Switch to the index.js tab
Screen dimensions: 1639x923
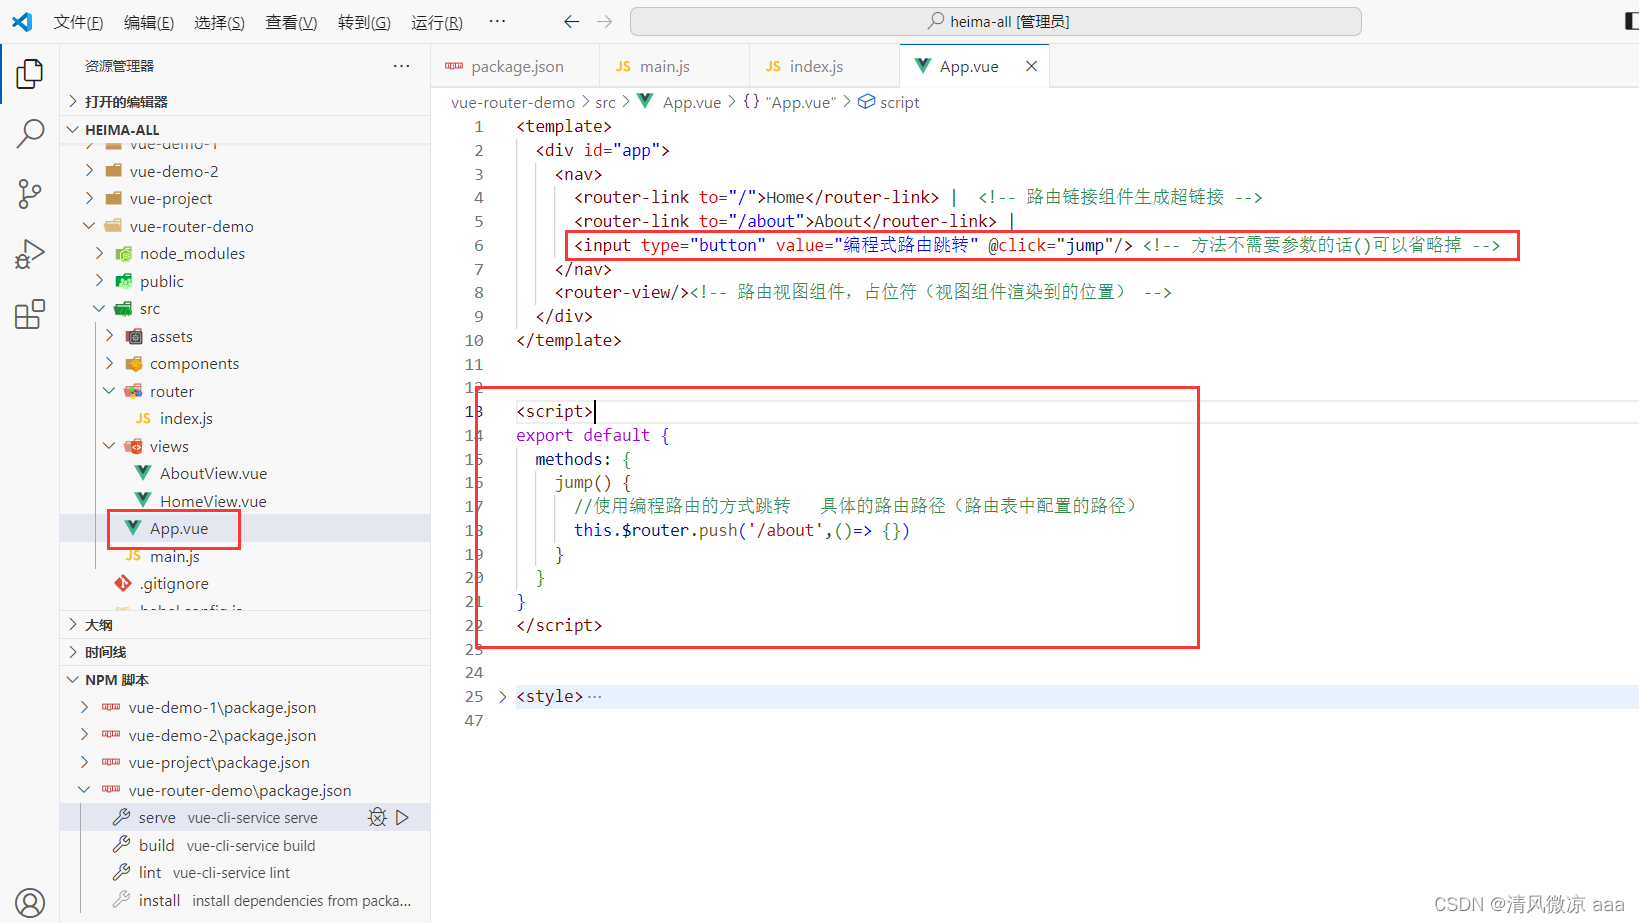point(825,66)
